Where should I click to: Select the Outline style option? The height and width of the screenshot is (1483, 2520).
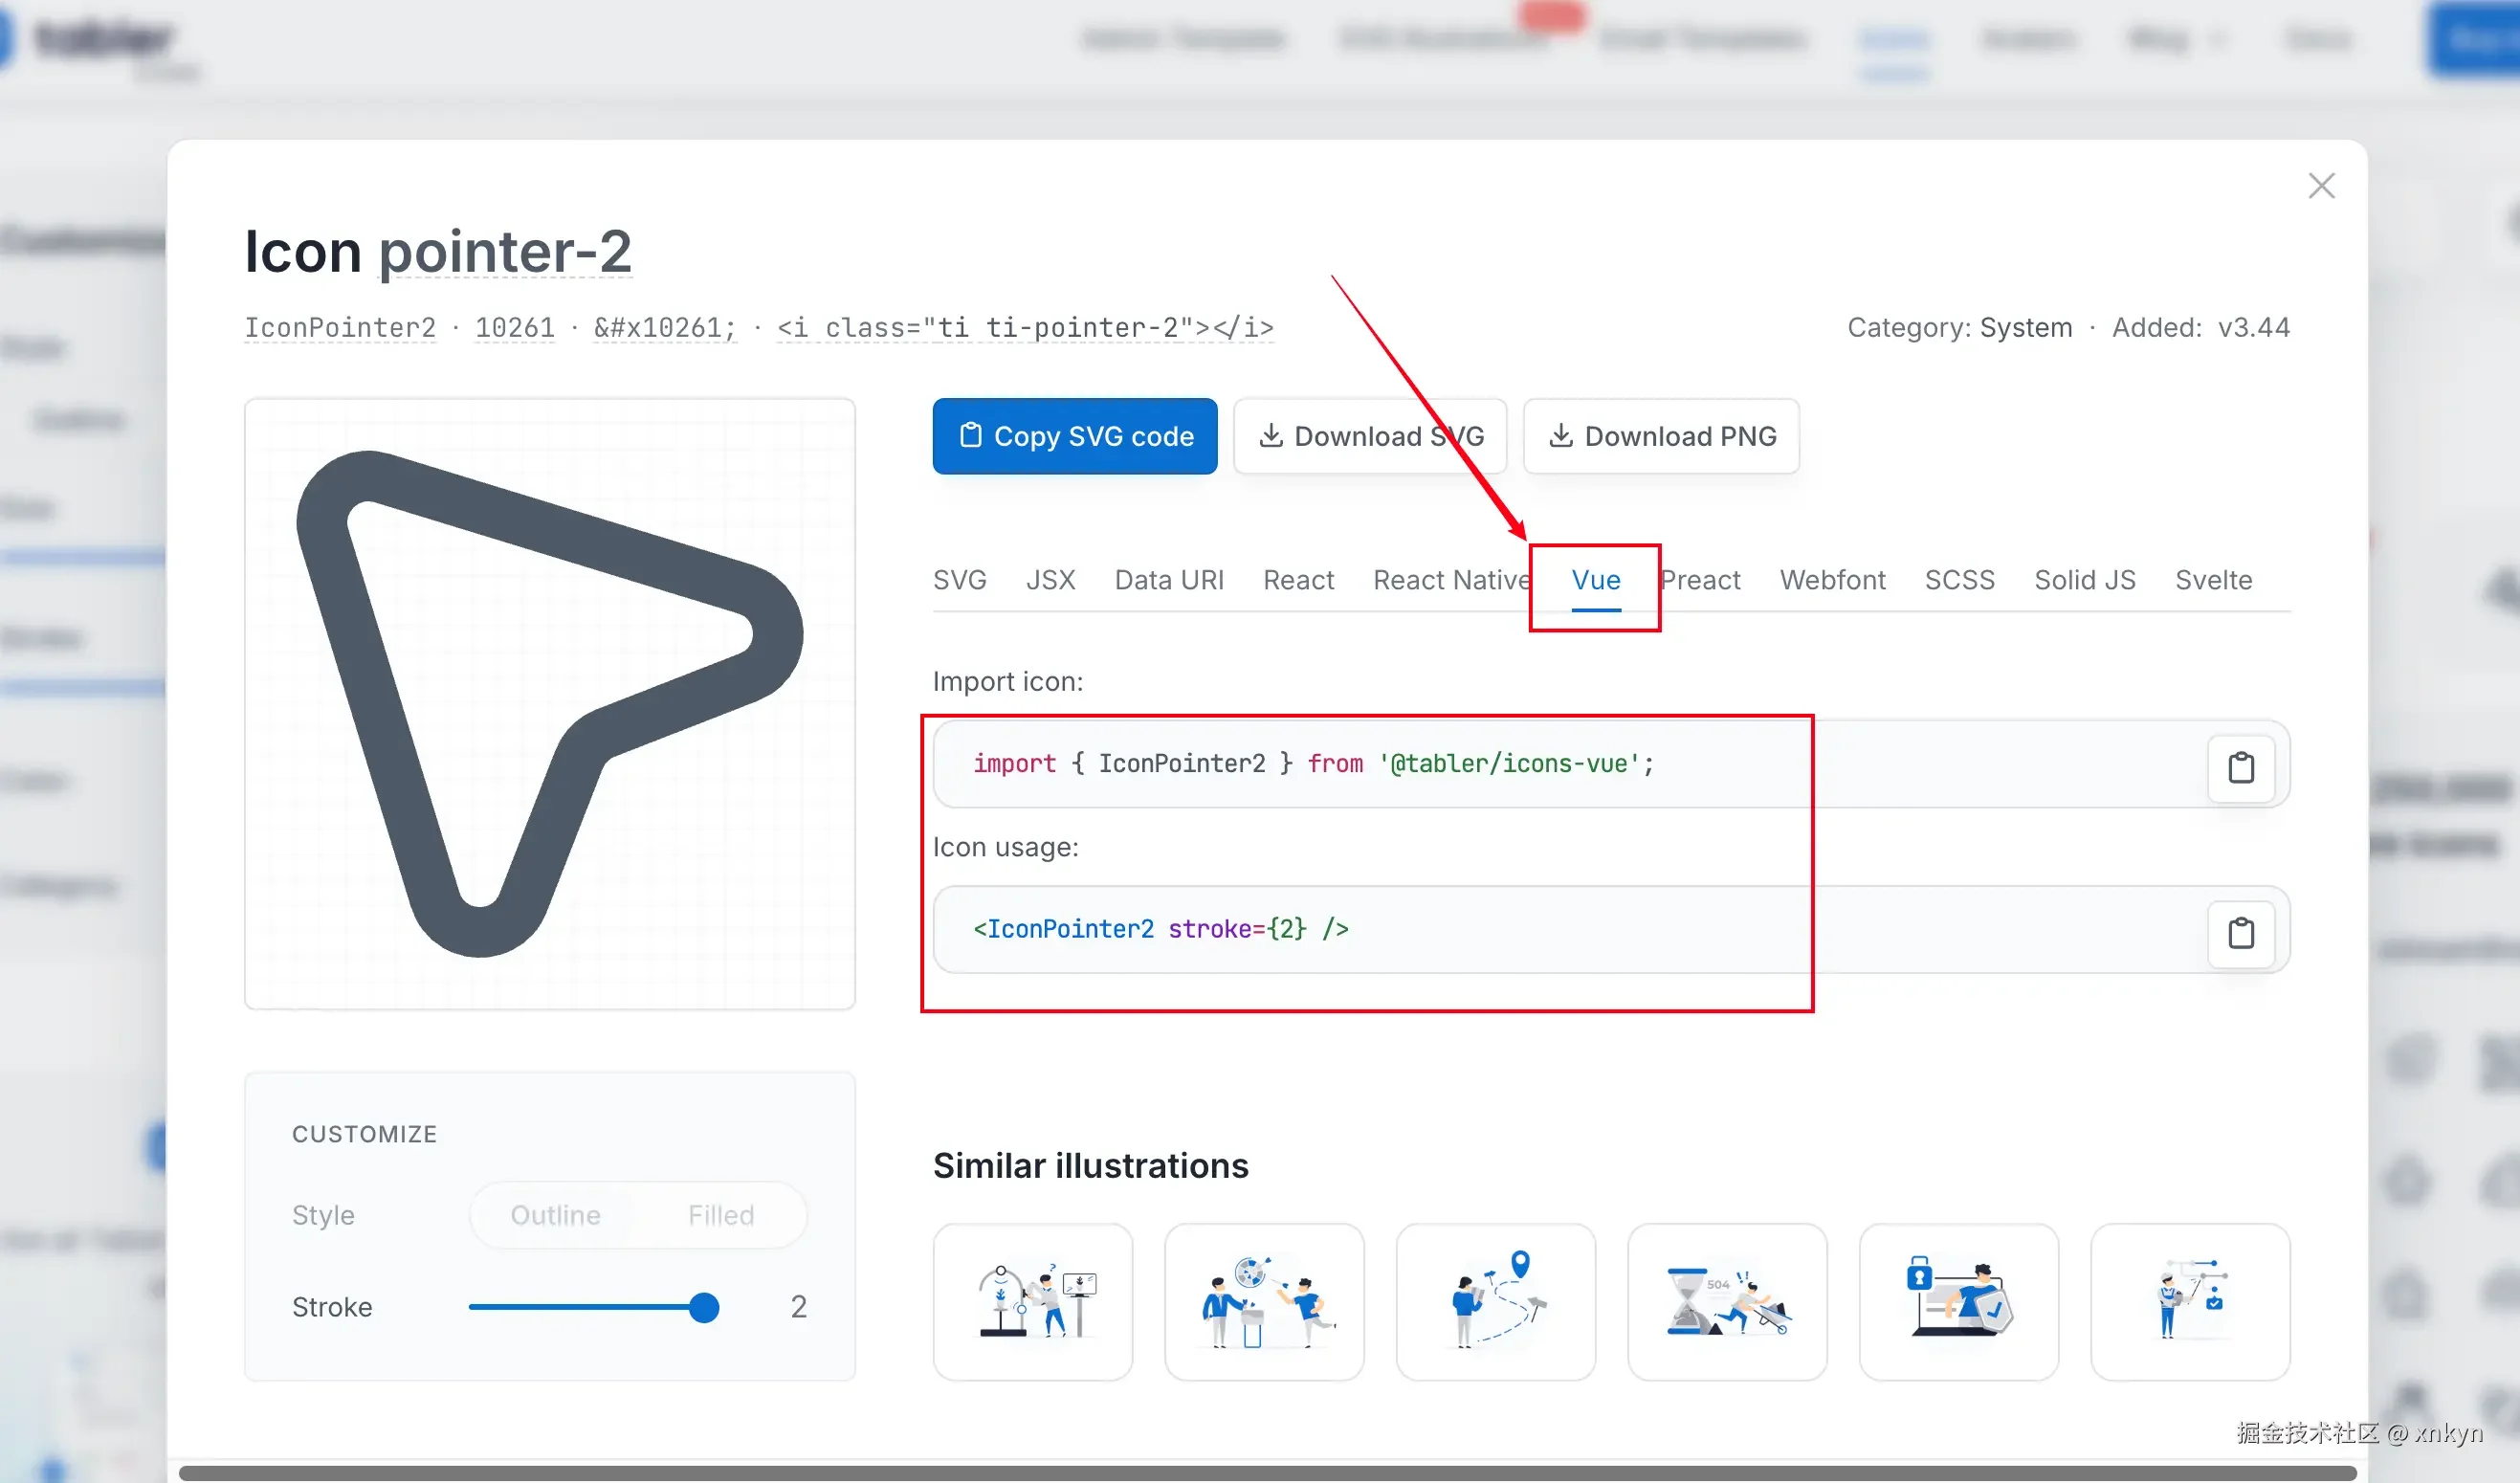point(555,1215)
